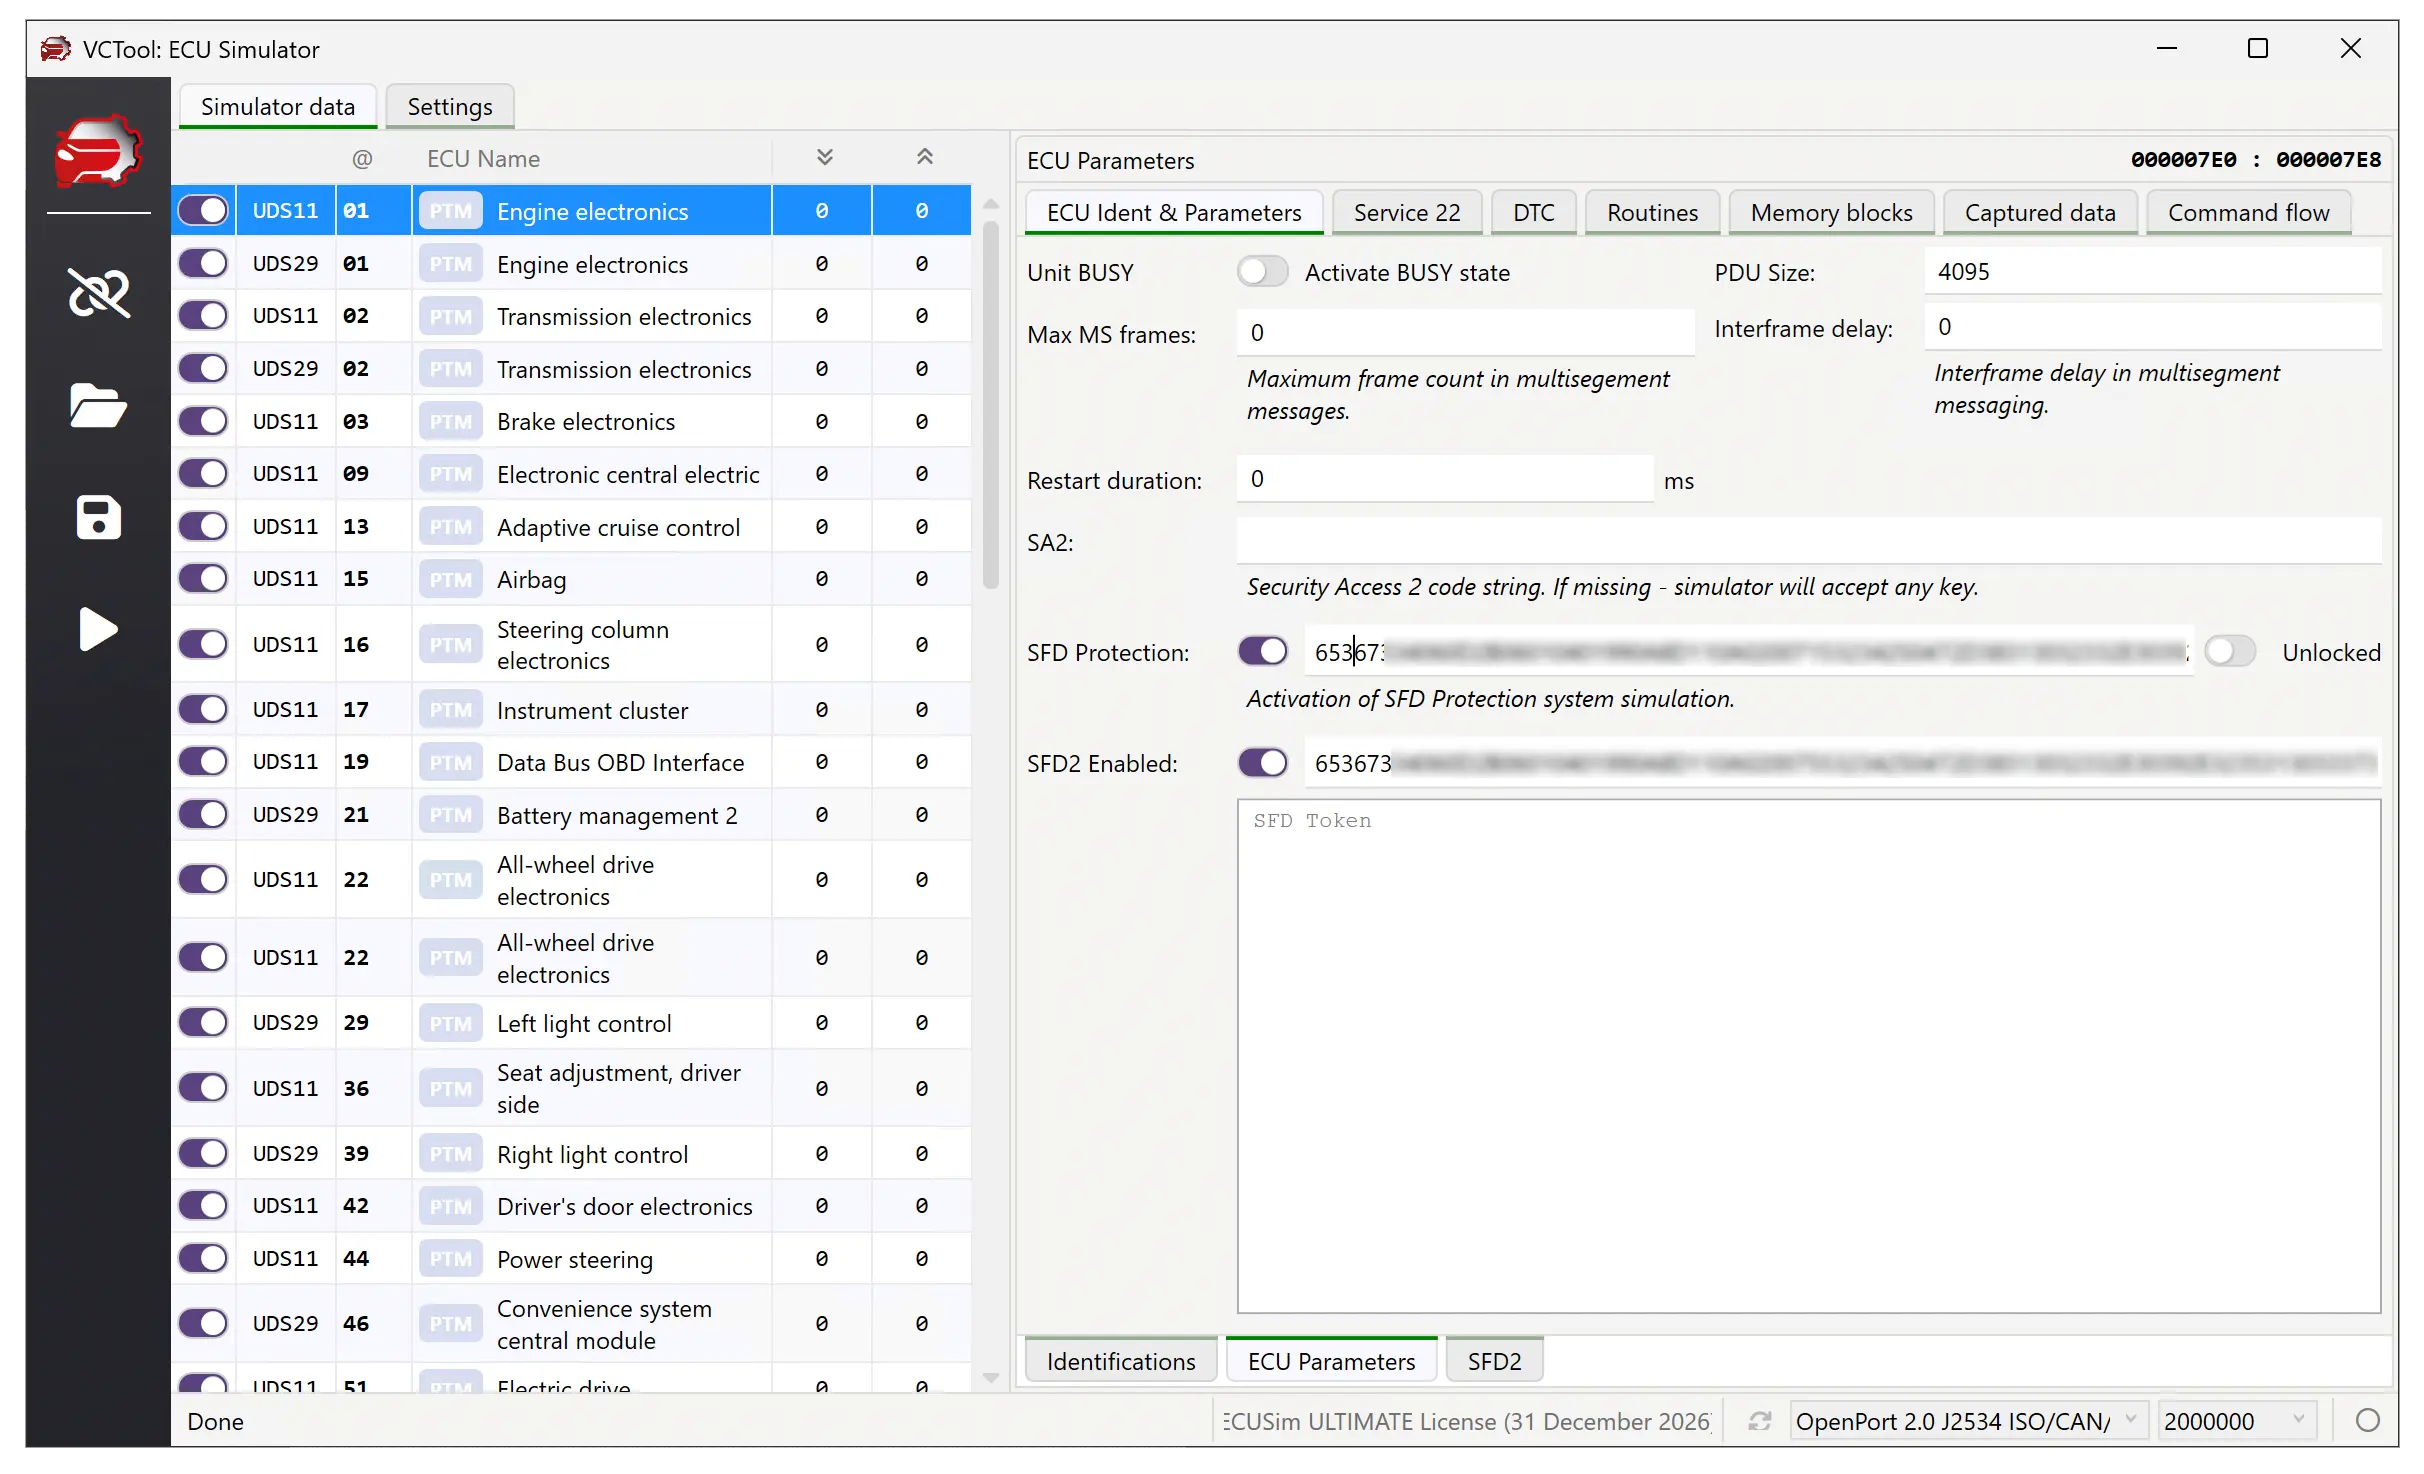
Task: Click the circle status indicator at bottom right
Action: pyautogui.click(x=2367, y=1421)
